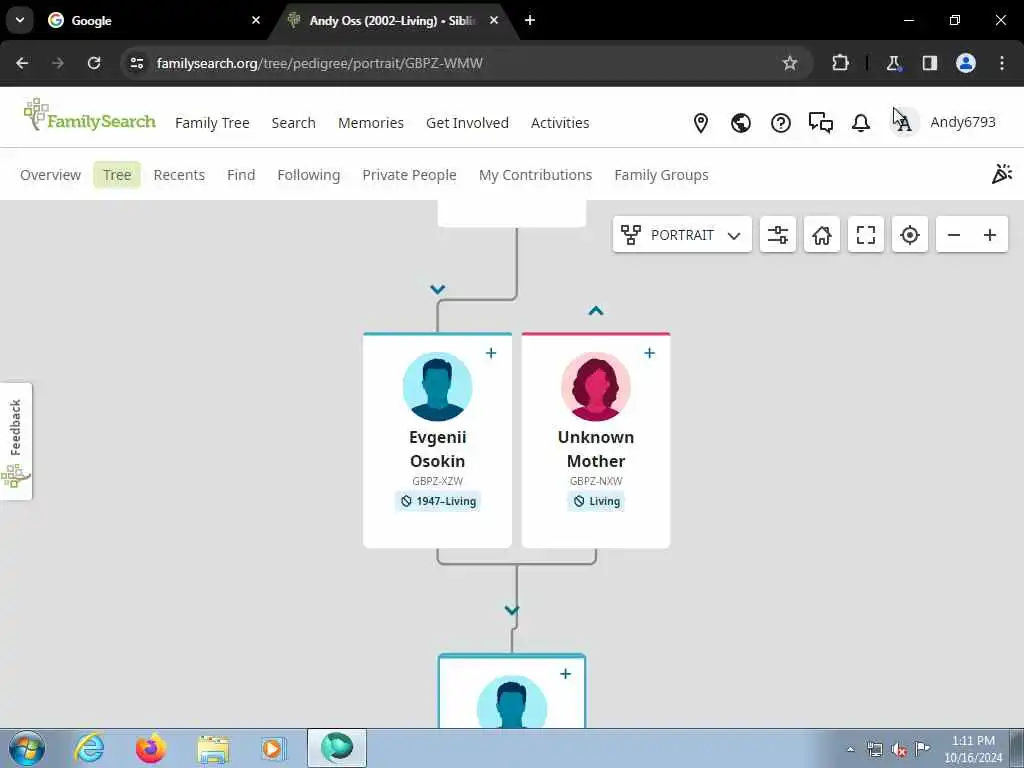Collapse children chevron below the couple
This screenshot has height=768, width=1024.
511,610
